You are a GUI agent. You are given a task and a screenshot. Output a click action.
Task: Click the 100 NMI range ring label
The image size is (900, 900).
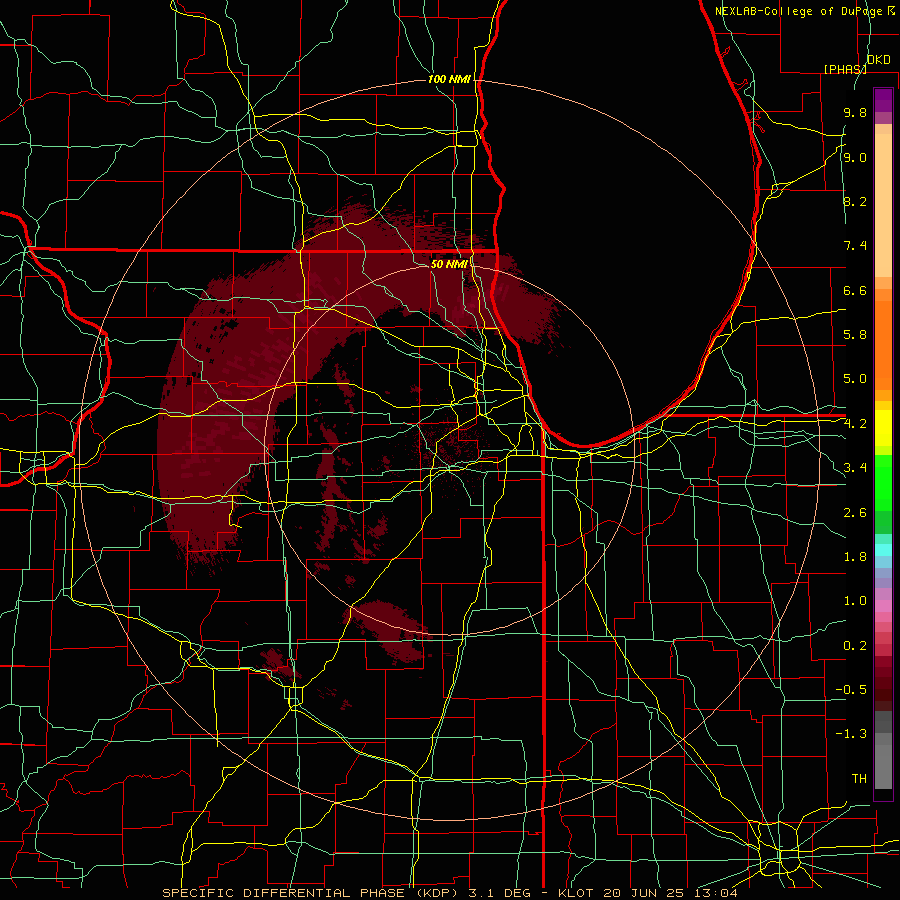tap(449, 79)
